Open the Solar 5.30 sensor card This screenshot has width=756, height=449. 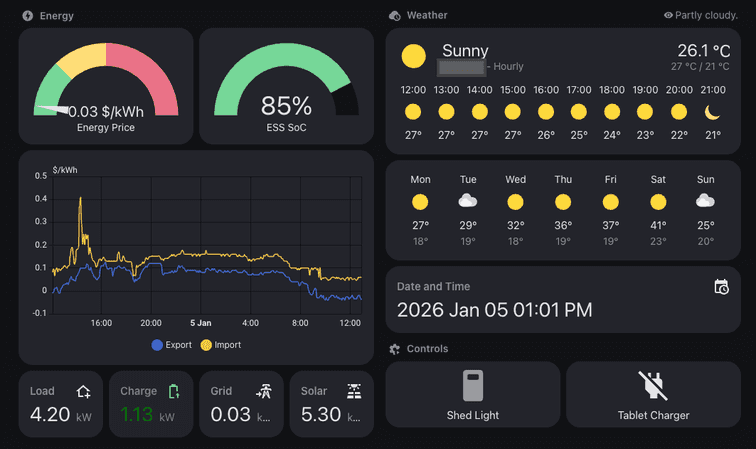[332, 404]
